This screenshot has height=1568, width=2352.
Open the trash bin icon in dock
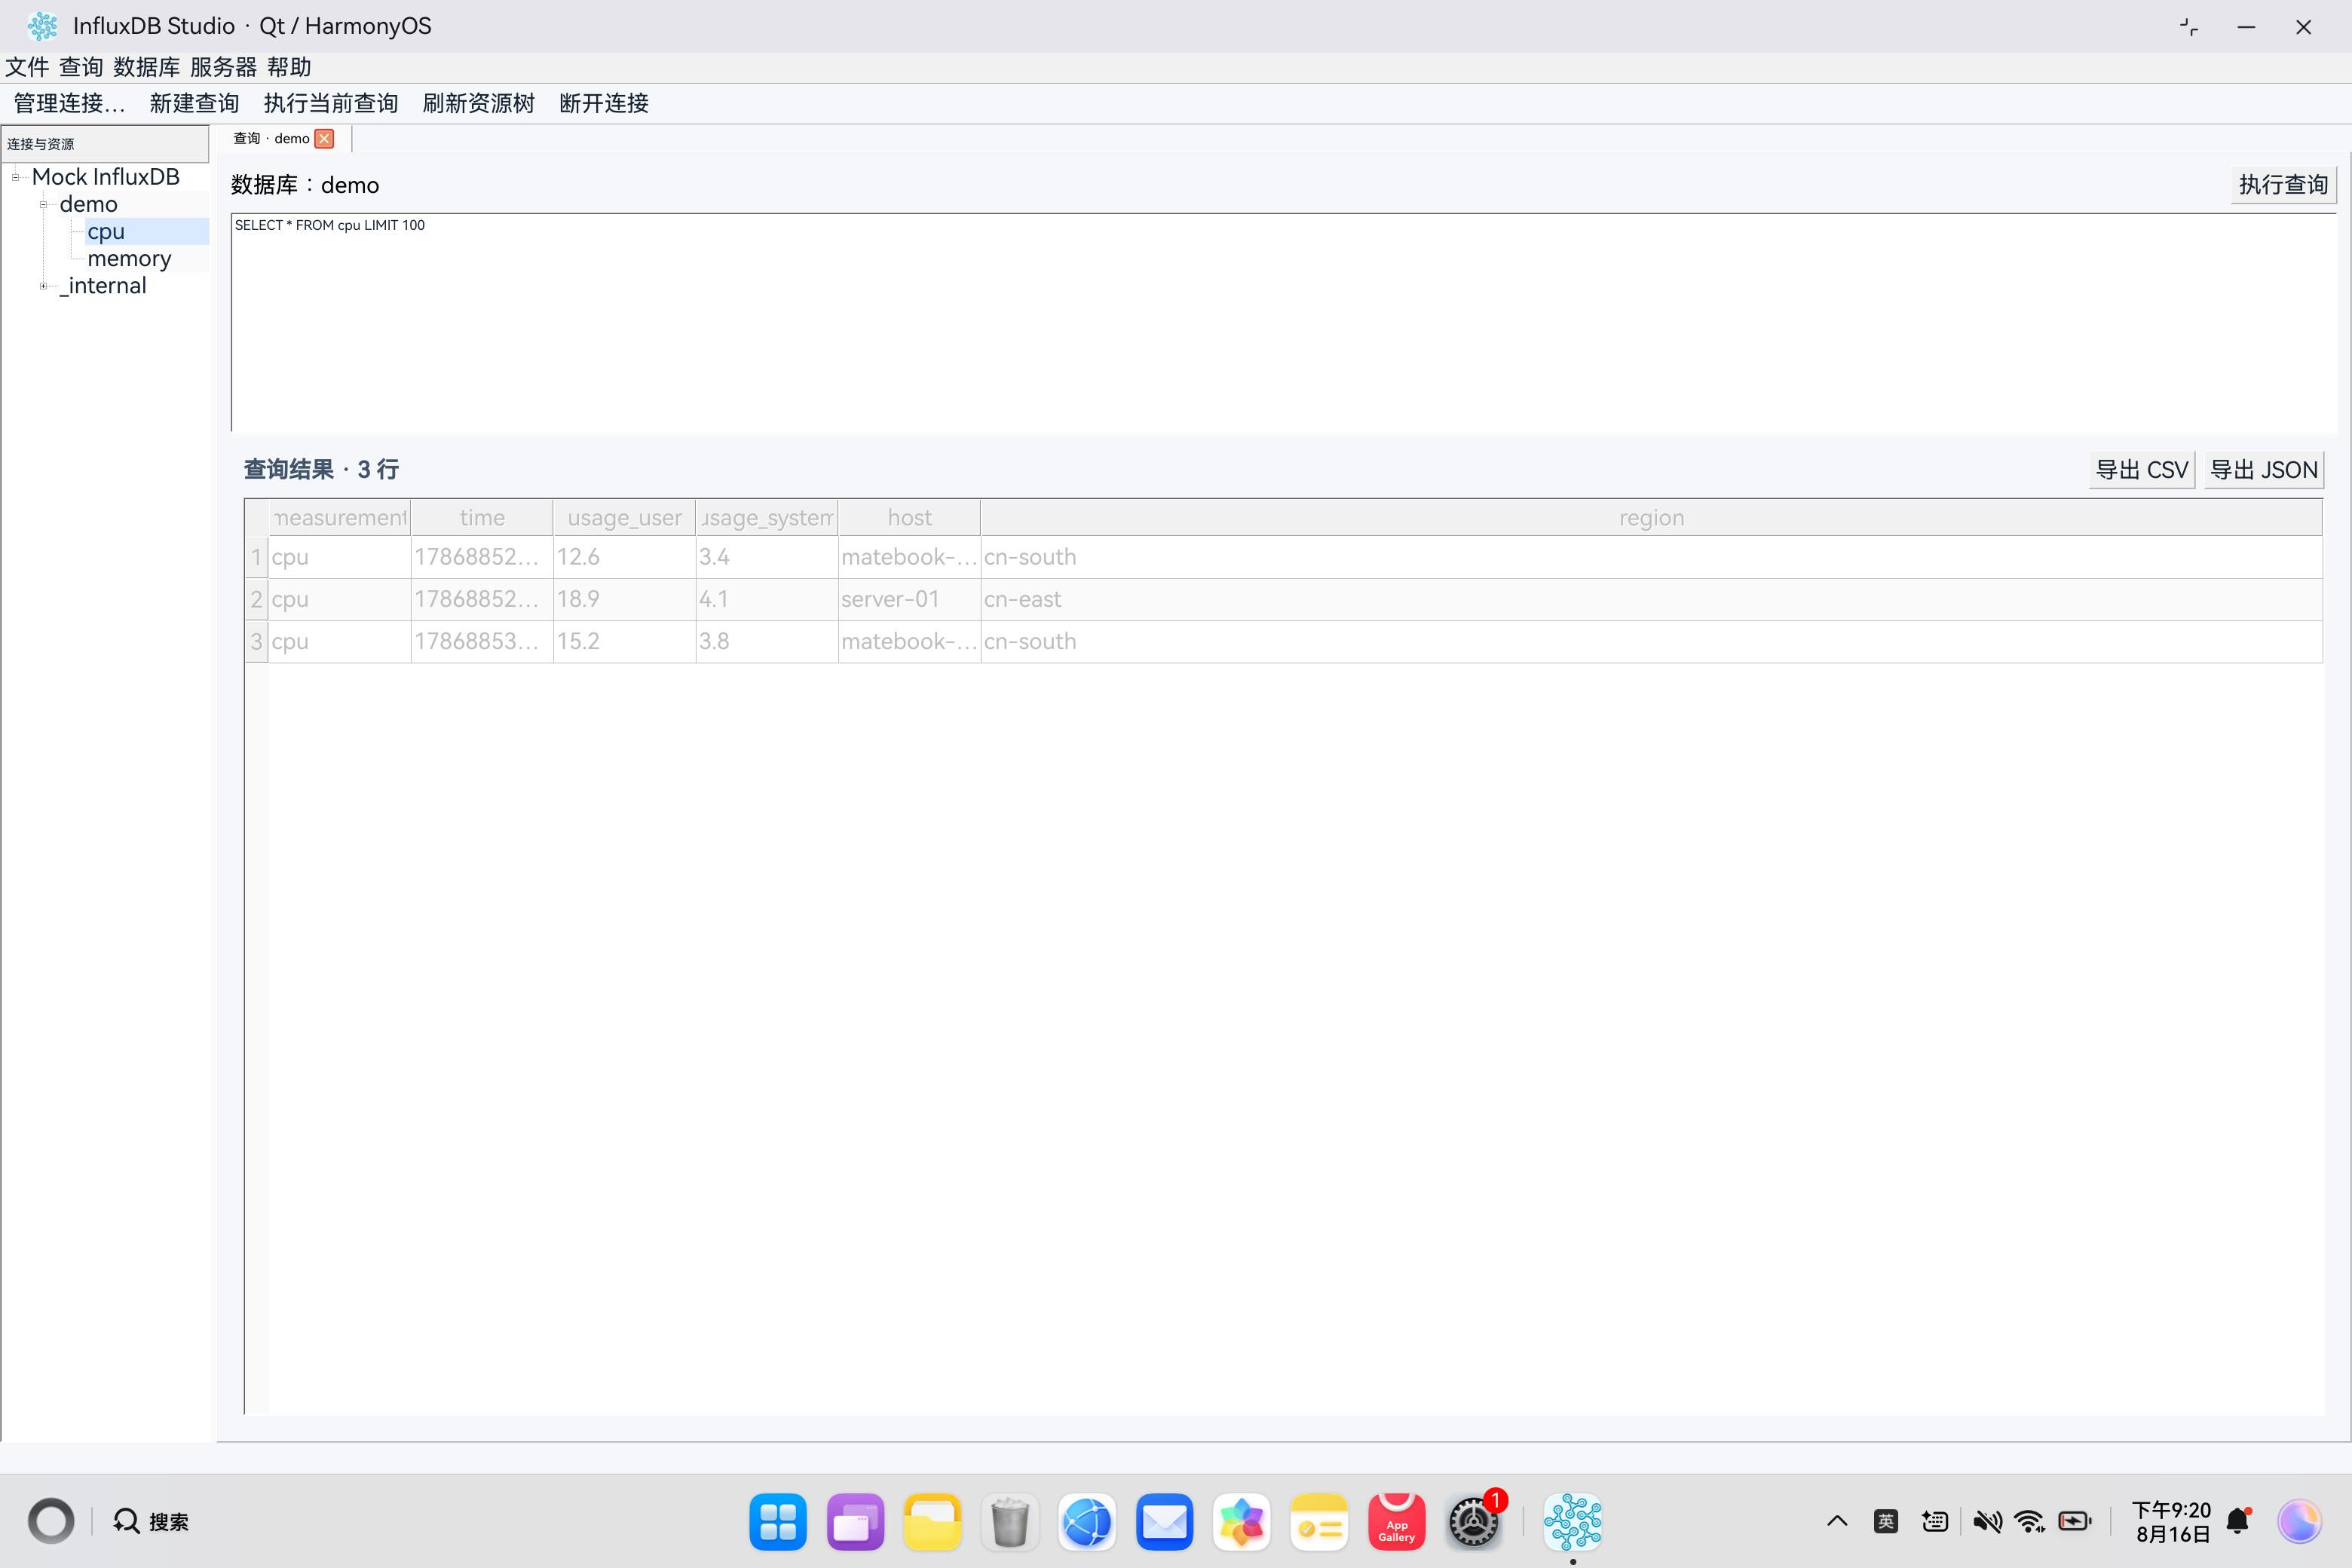pyautogui.click(x=1010, y=1522)
